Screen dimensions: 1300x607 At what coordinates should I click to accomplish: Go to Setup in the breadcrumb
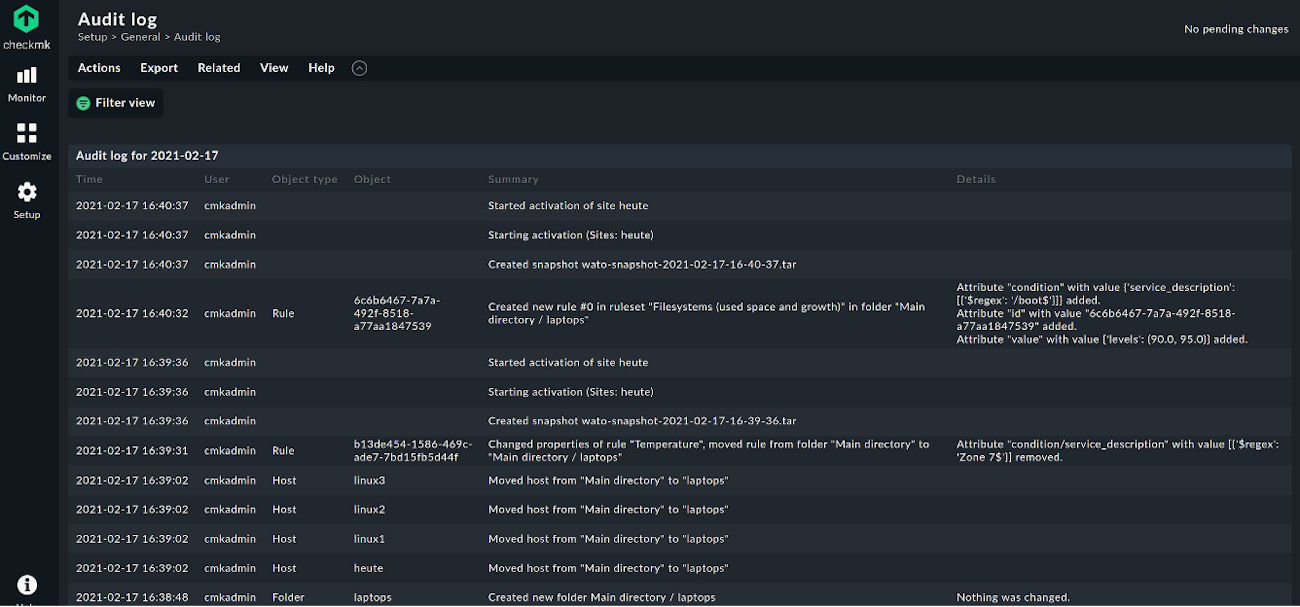coord(92,37)
